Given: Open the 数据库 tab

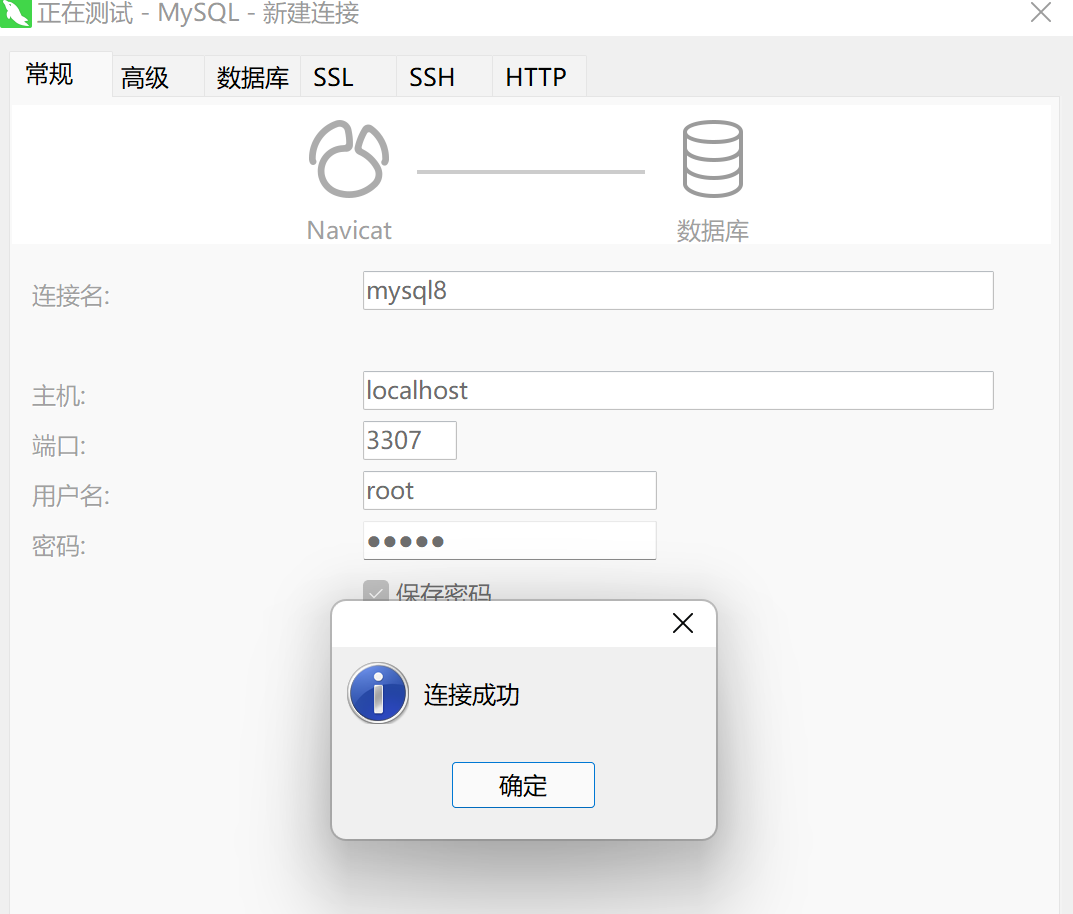Looking at the screenshot, I should pos(253,77).
